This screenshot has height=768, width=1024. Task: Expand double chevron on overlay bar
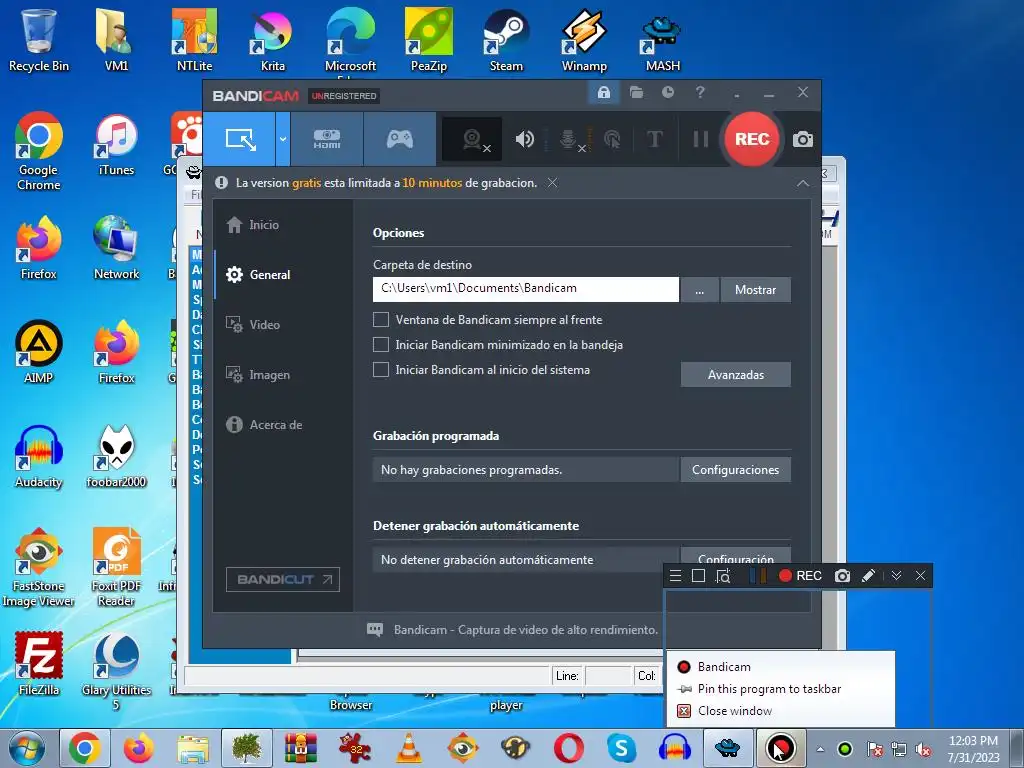(896, 575)
